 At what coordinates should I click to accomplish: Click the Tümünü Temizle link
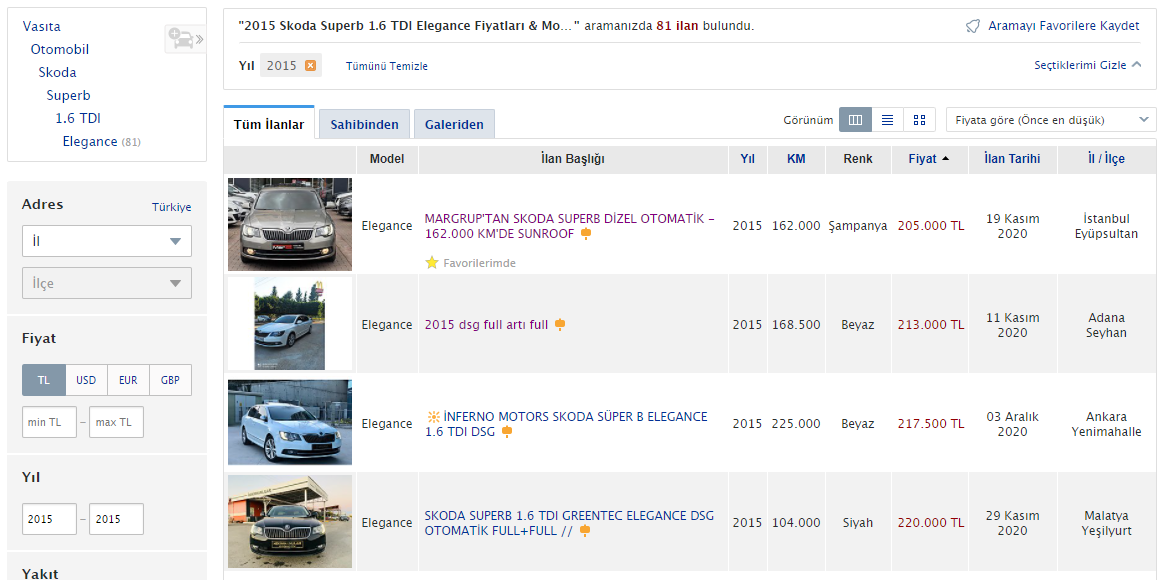(x=386, y=66)
